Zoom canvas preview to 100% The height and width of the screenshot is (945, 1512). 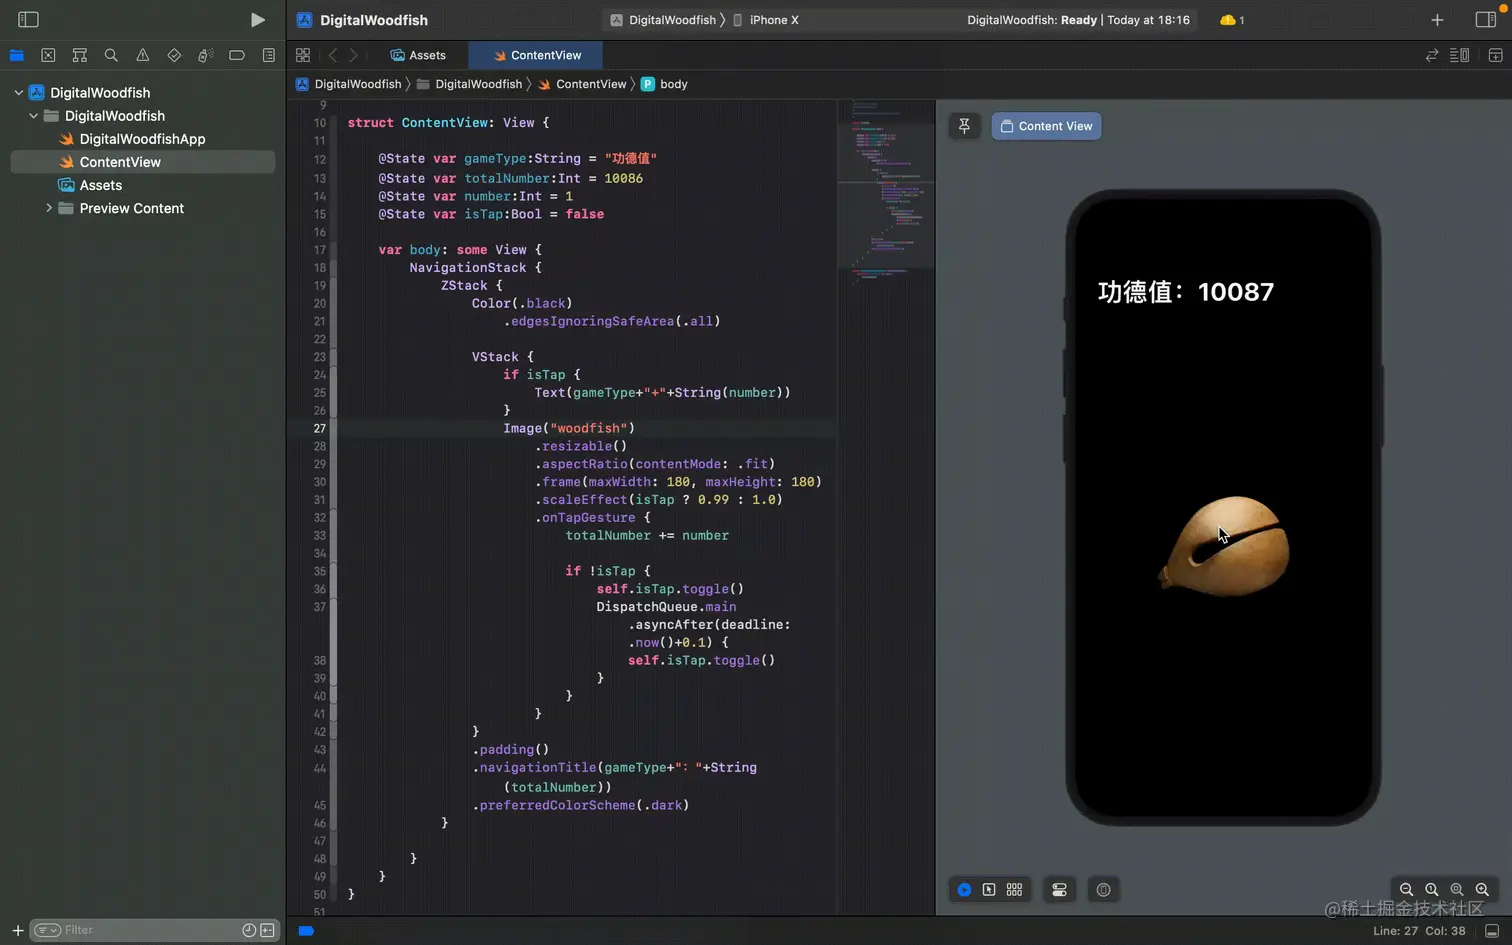click(1432, 890)
